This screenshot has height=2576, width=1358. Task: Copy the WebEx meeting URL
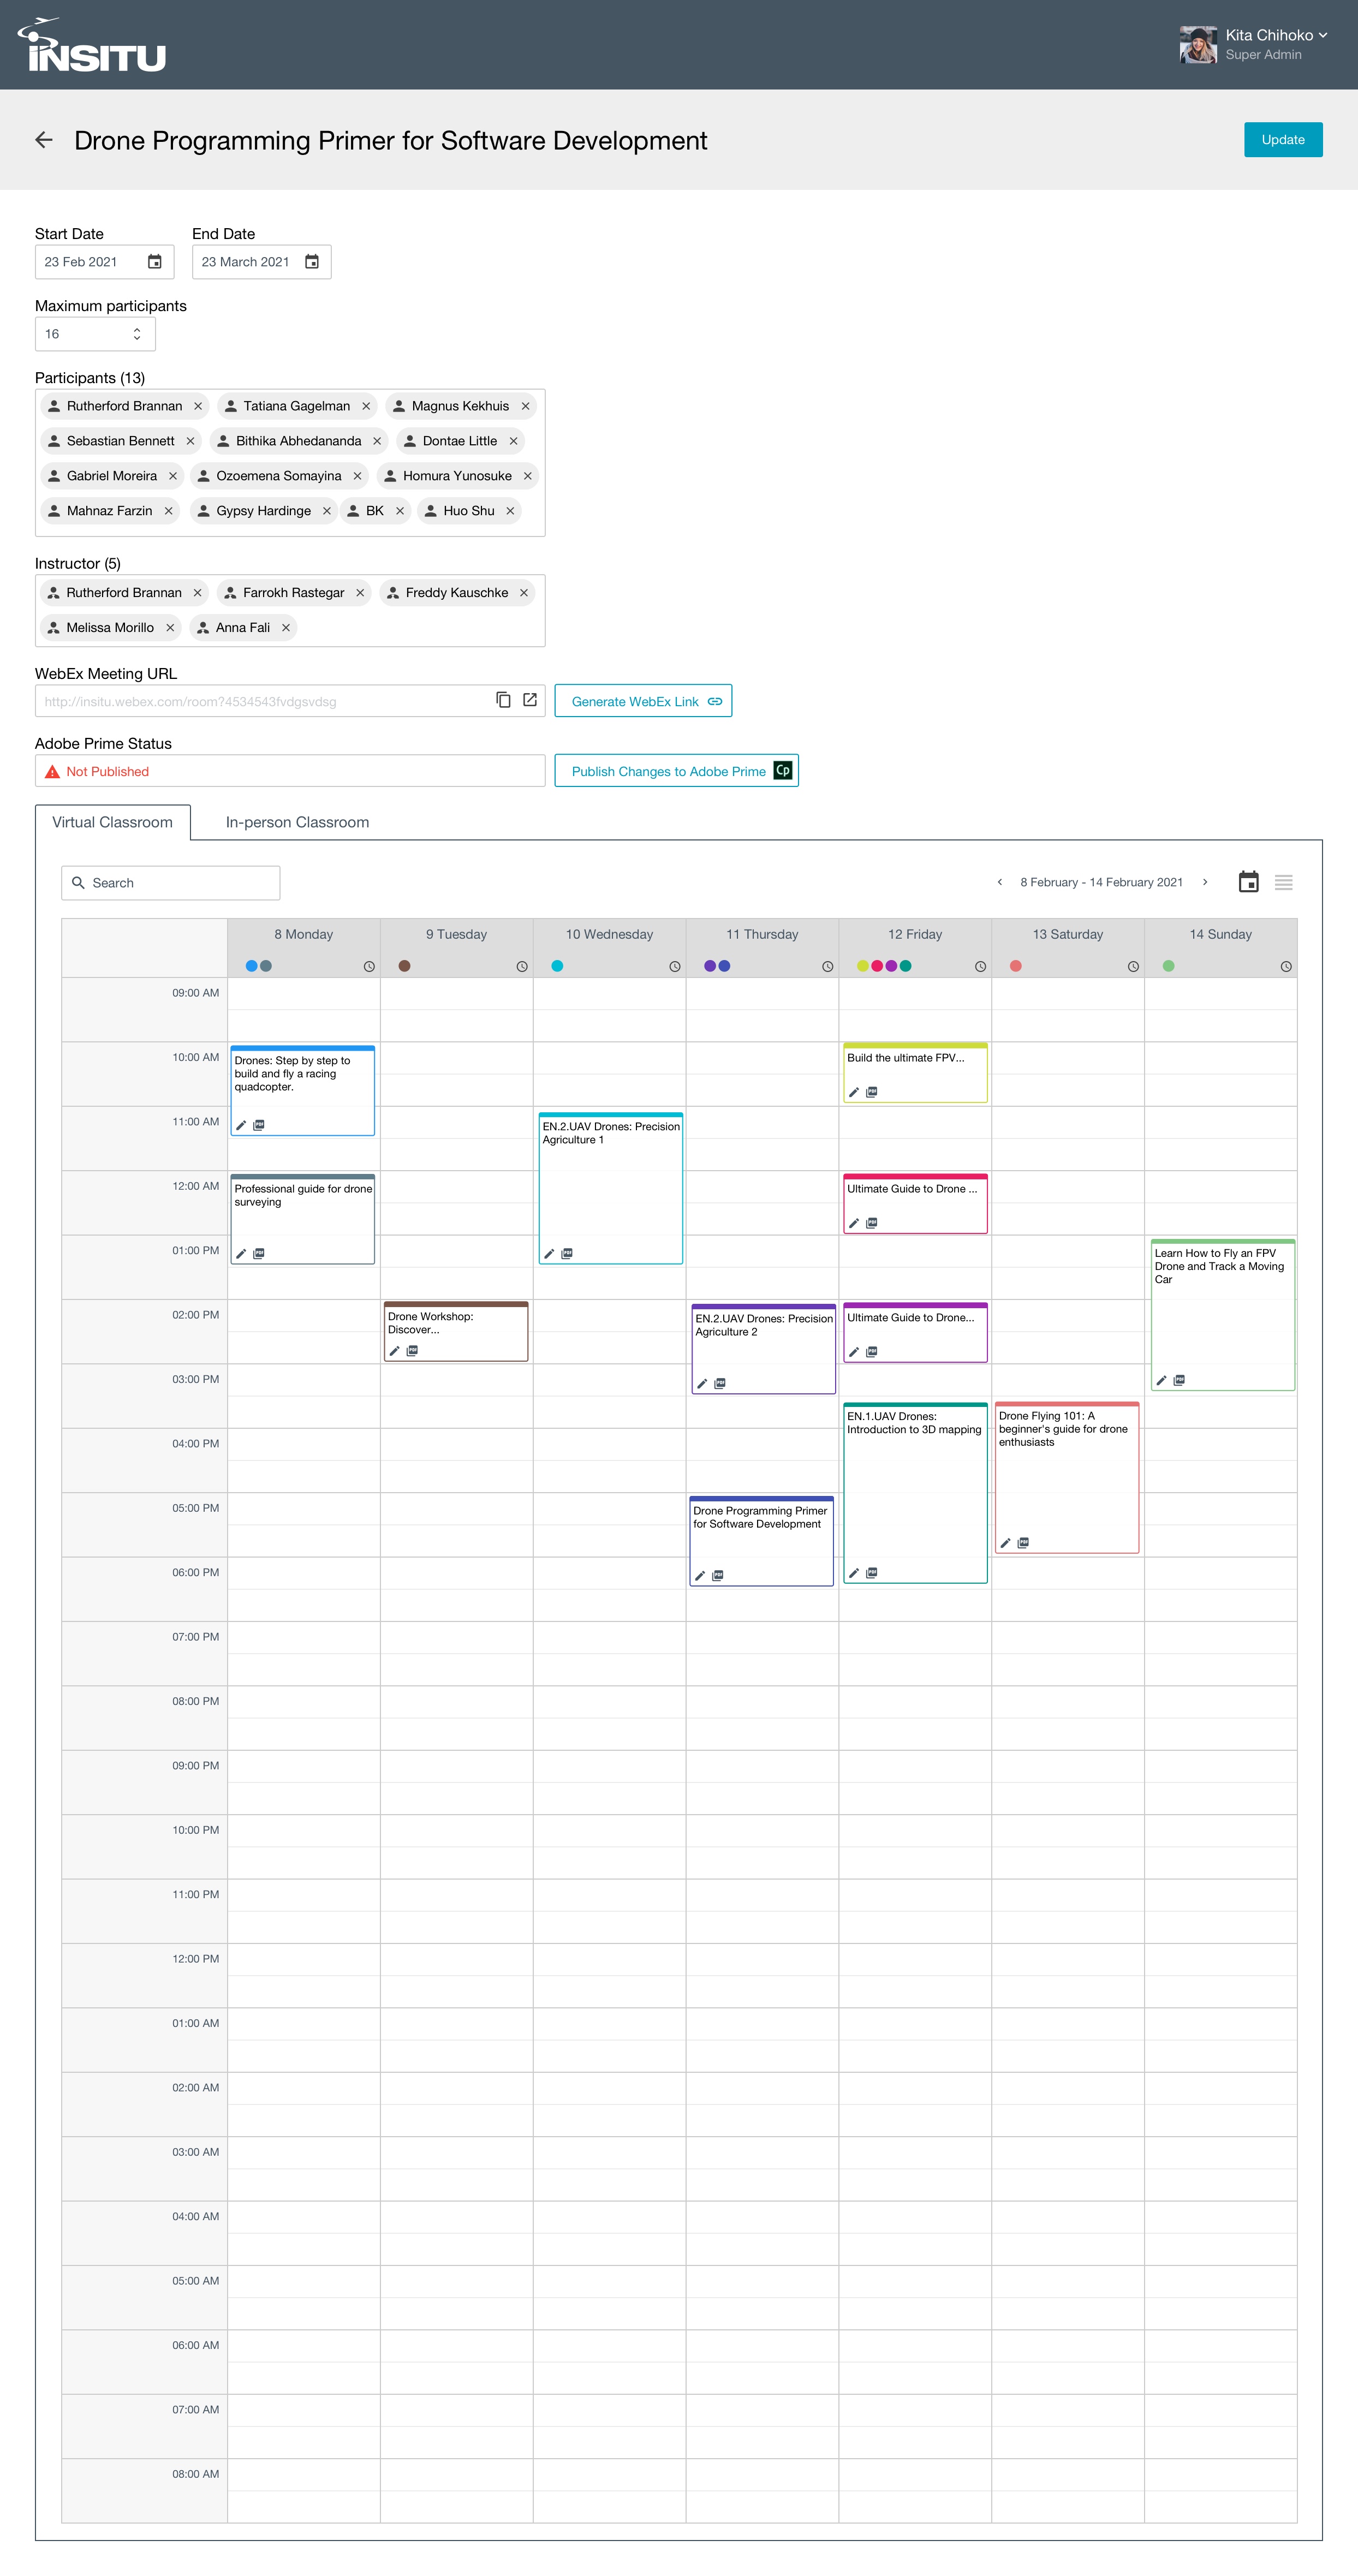point(503,700)
